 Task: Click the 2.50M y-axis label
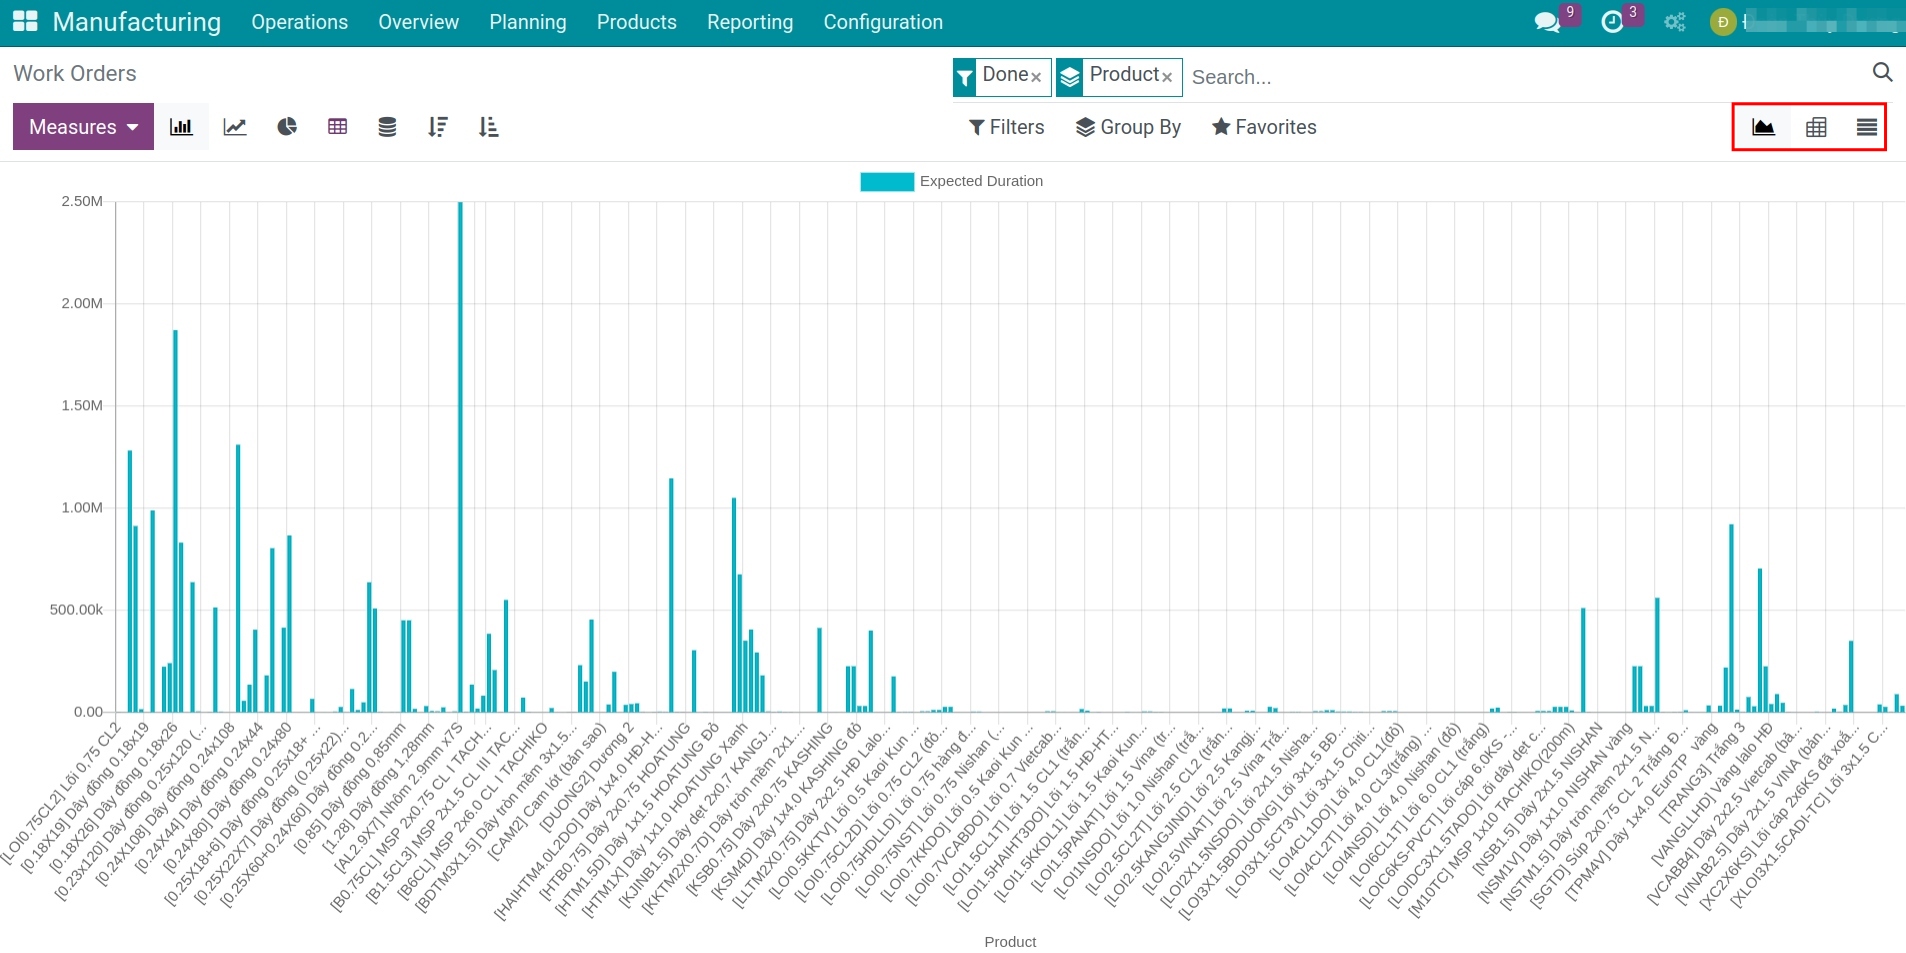click(x=82, y=201)
